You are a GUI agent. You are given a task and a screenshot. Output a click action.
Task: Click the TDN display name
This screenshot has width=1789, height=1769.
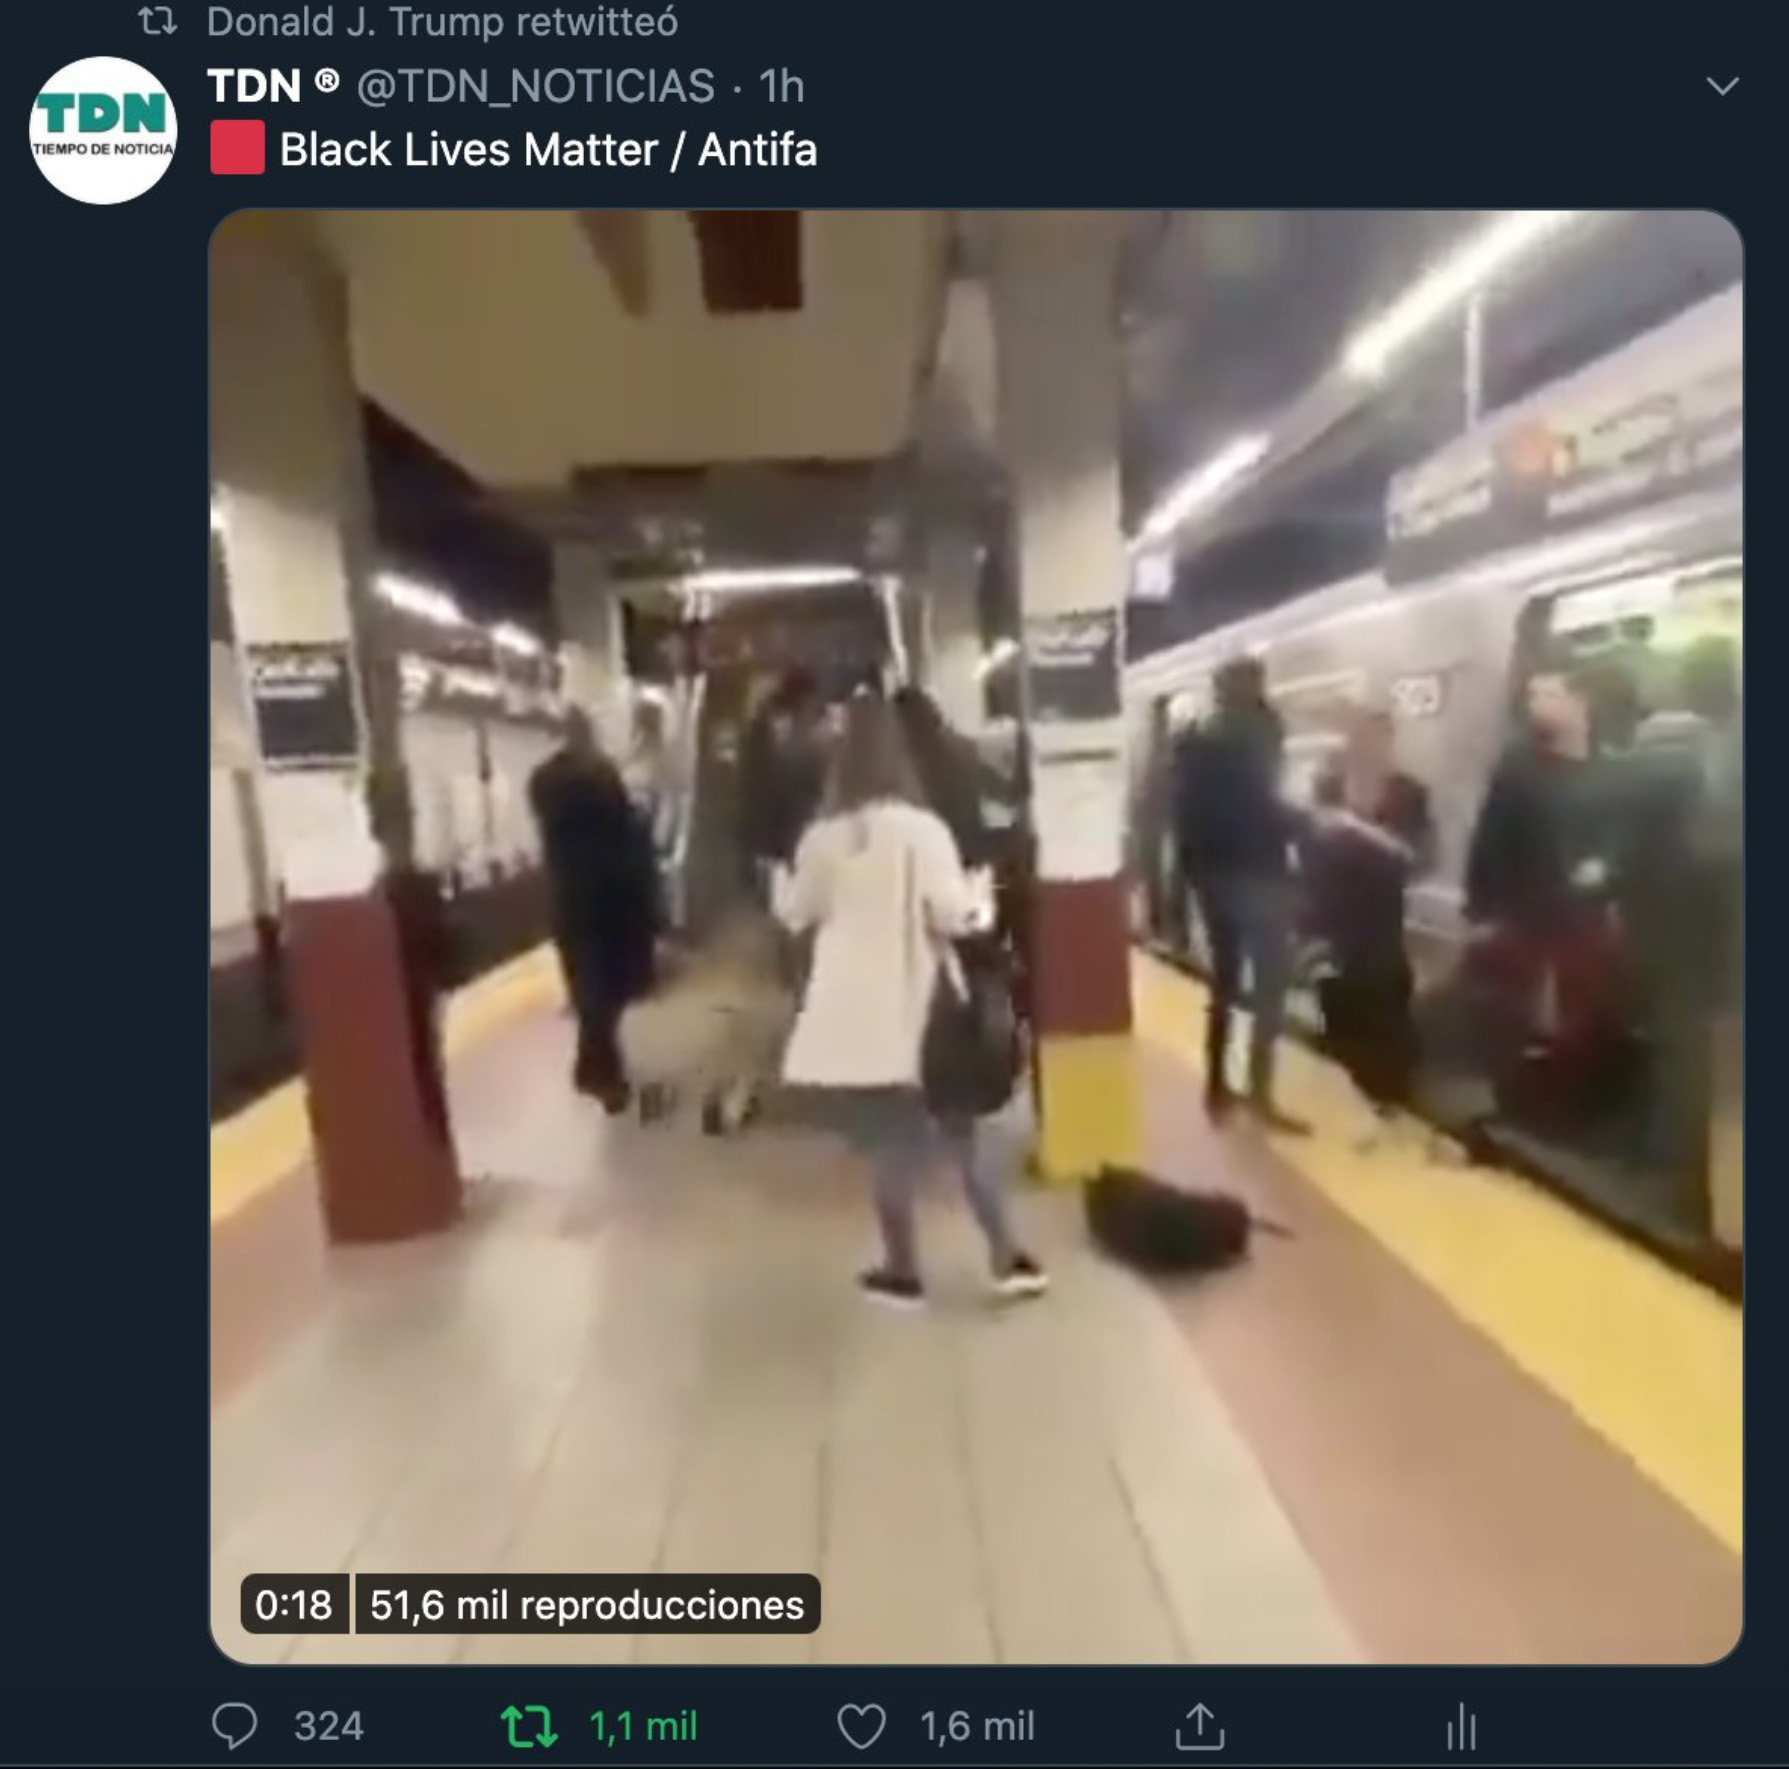(254, 87)
